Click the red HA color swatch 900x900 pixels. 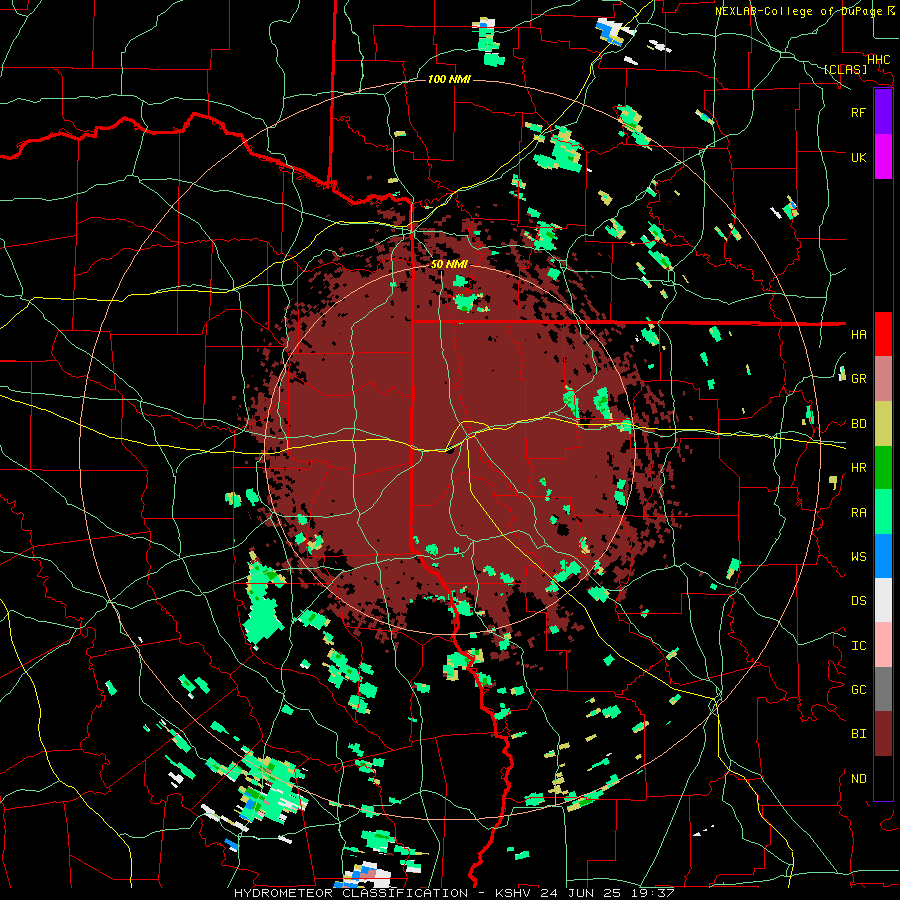pos(883,334)
